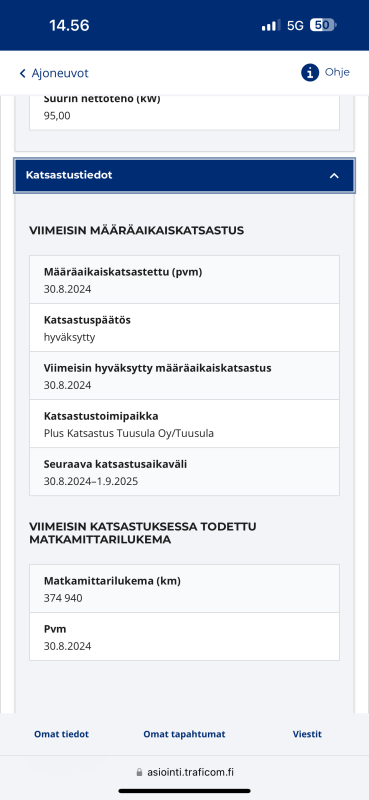The height and width of the screenshot is (800, 369).
Task: Select the Katsastuspäätös hyväksytty row
Action: 184,328
